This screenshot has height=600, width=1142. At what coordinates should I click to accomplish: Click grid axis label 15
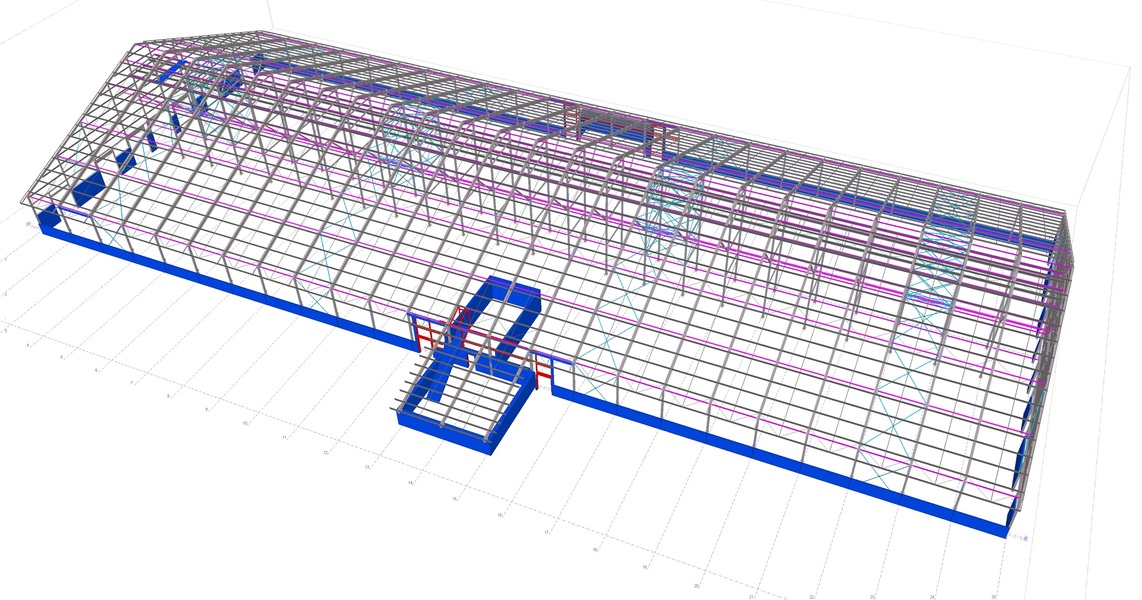click(x=455, y=497)
